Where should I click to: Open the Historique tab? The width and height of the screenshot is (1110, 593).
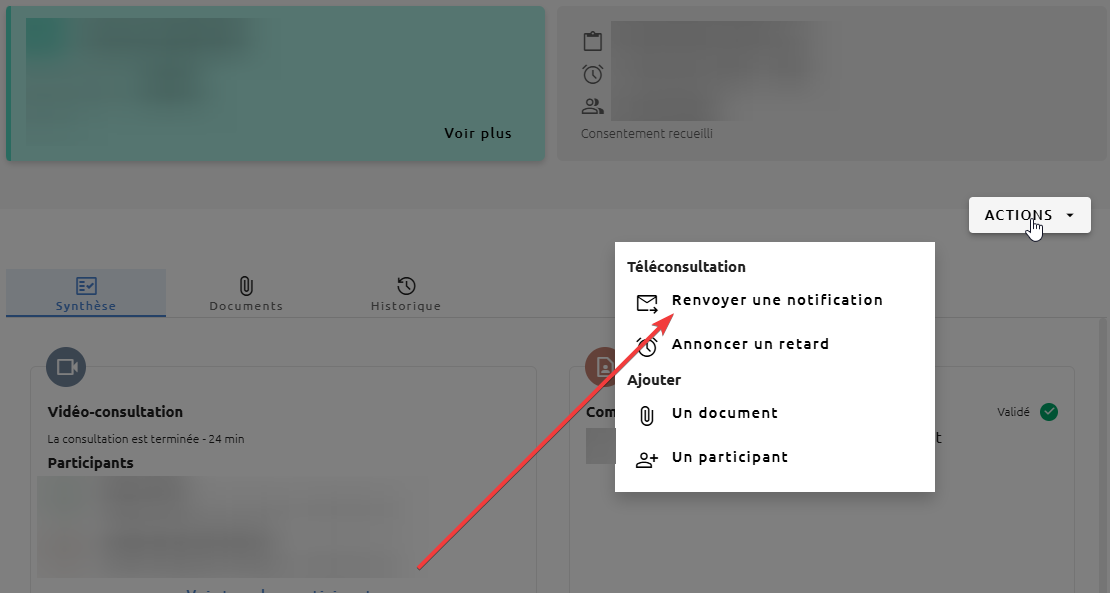tap(406, 293)
